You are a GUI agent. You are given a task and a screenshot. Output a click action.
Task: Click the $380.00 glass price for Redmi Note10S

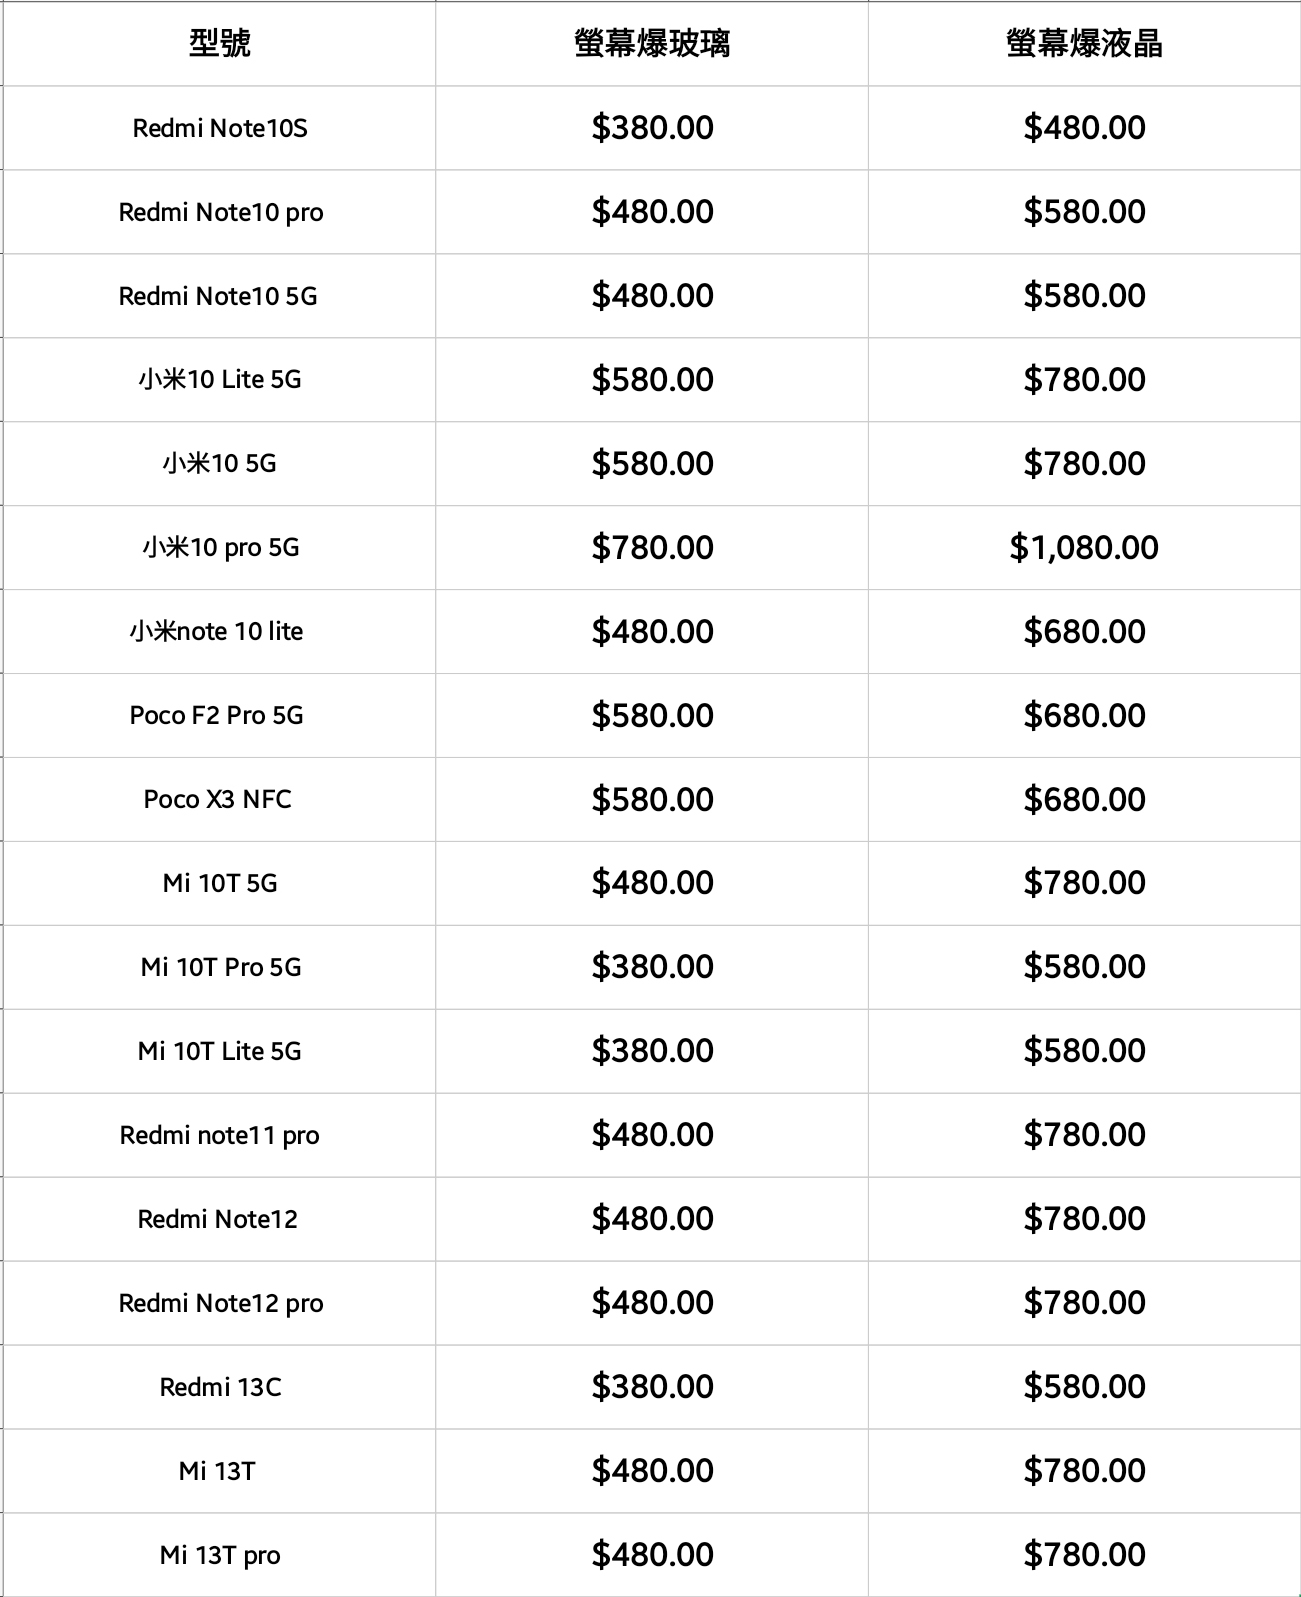652,128
